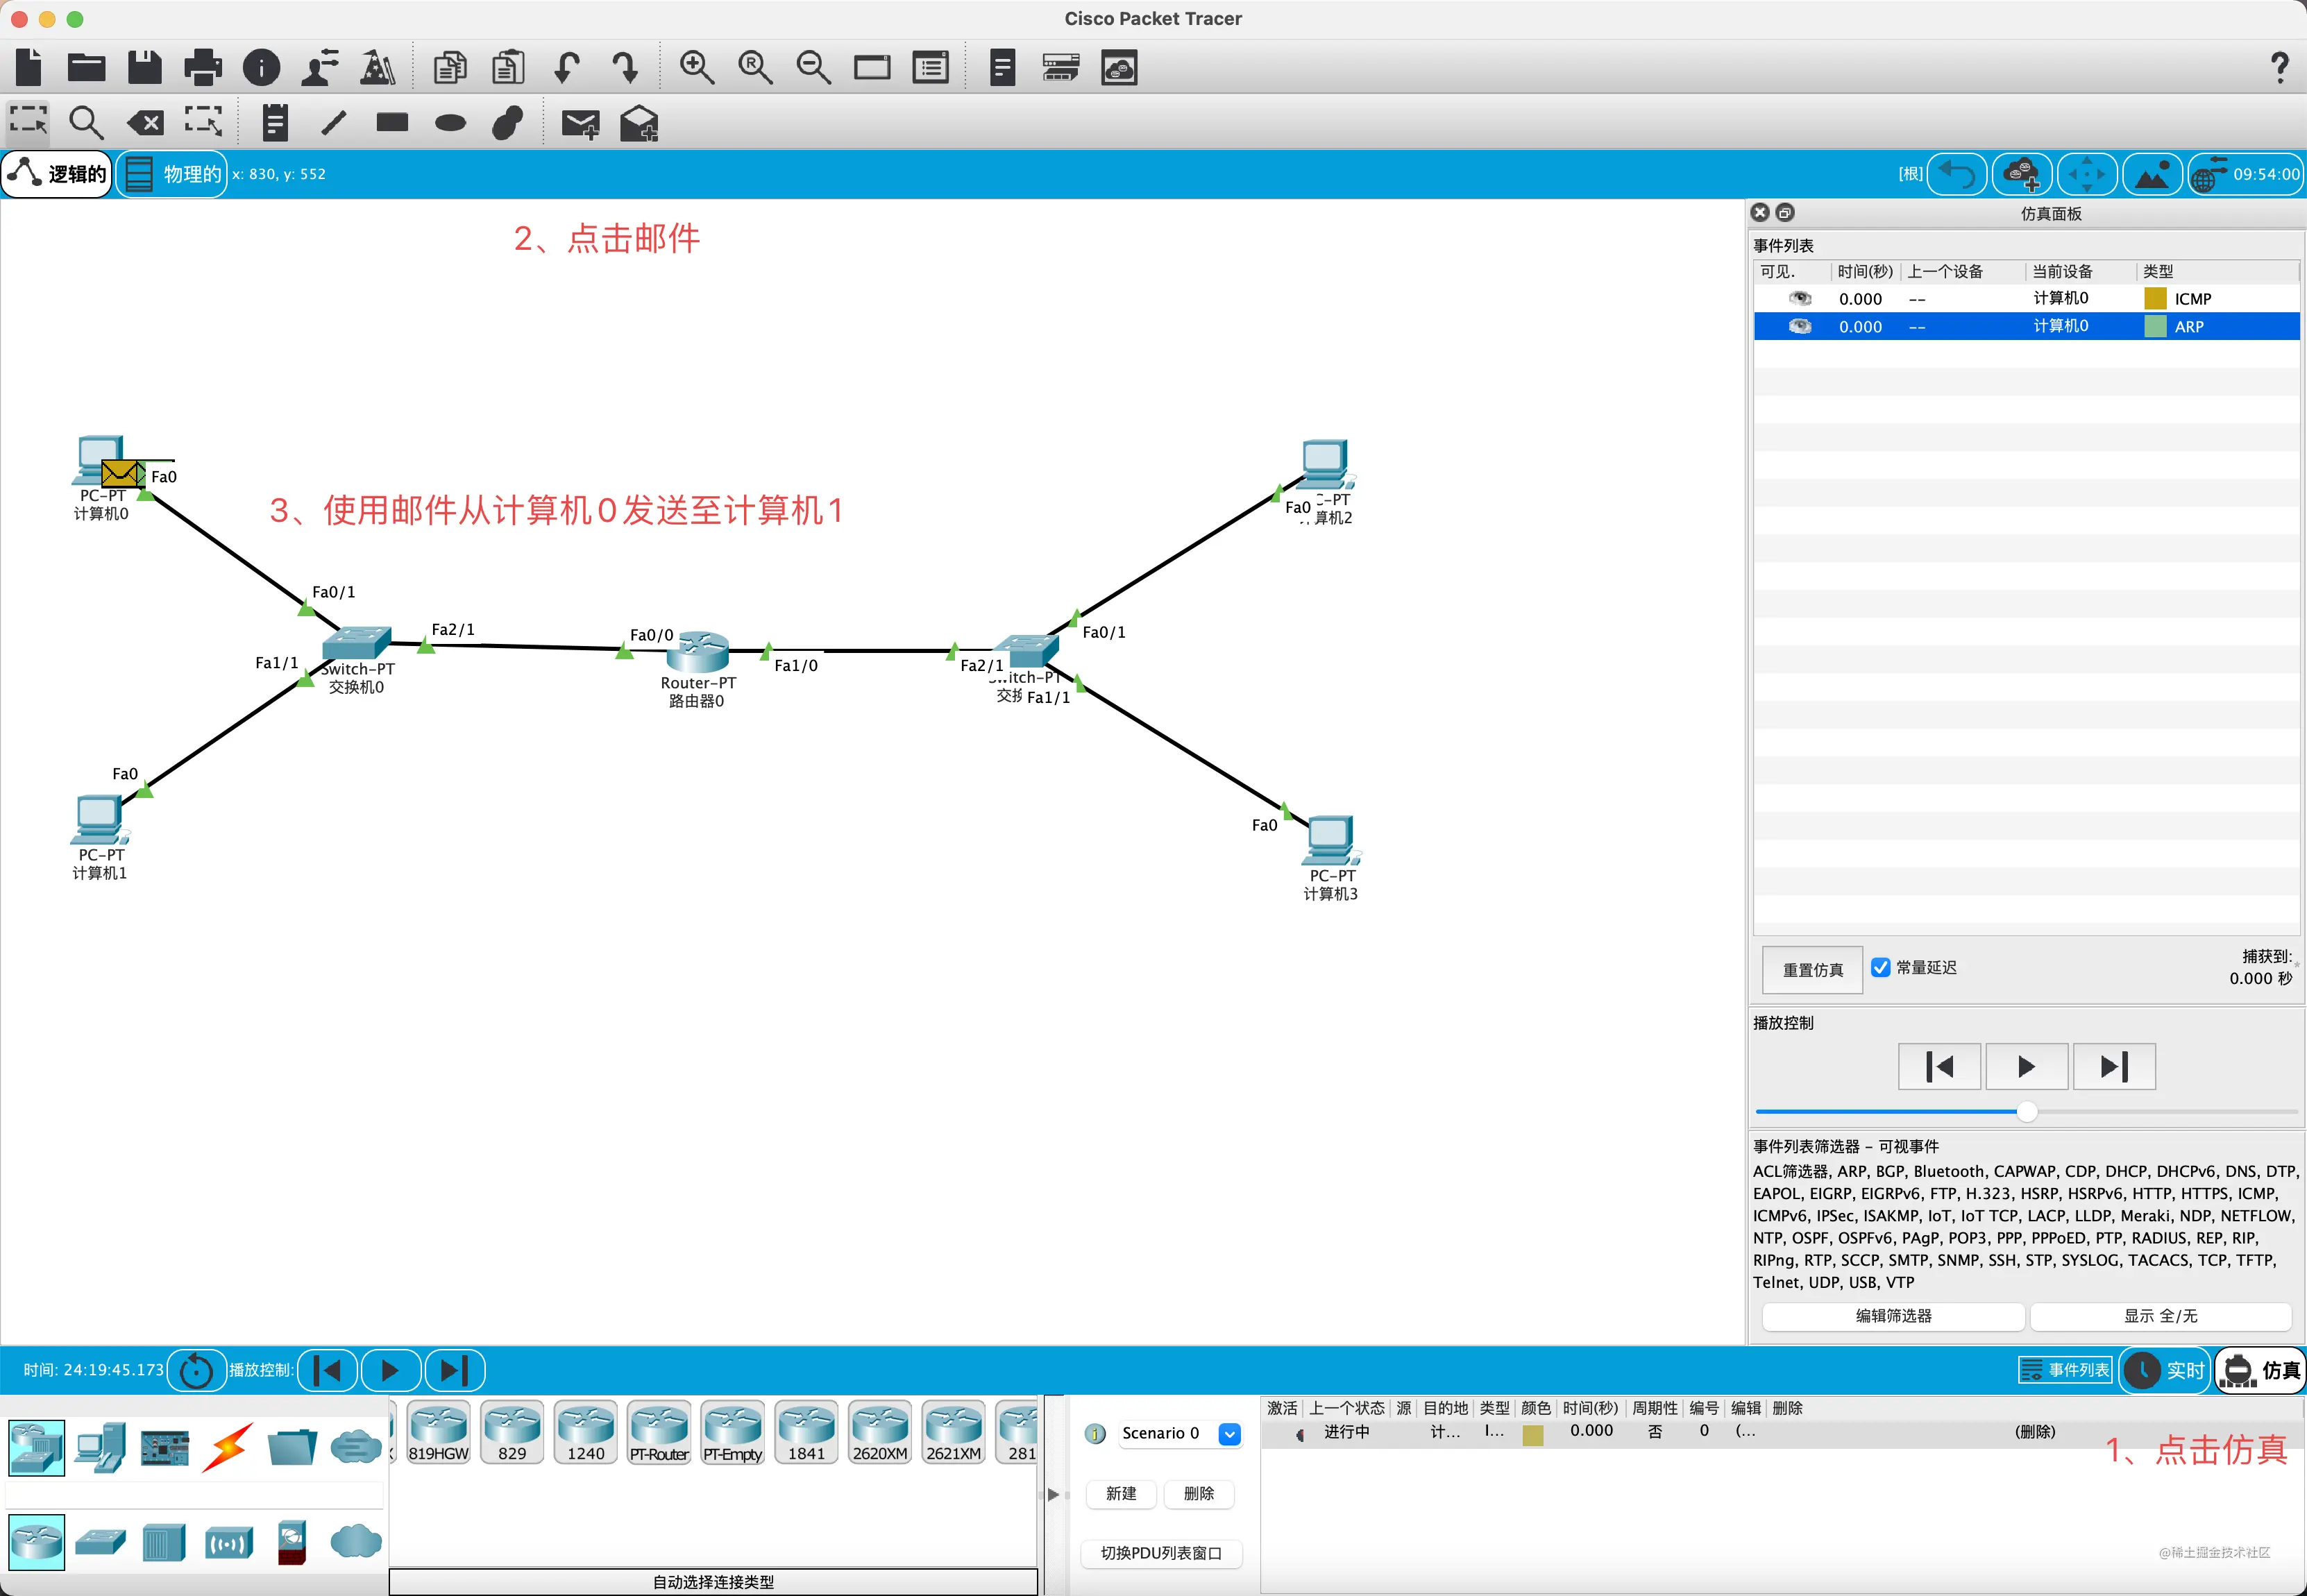This screenshot has width=2307, height=1596.
Task: Adjust the simulation speed slider
Action: pos(2026,1111)
